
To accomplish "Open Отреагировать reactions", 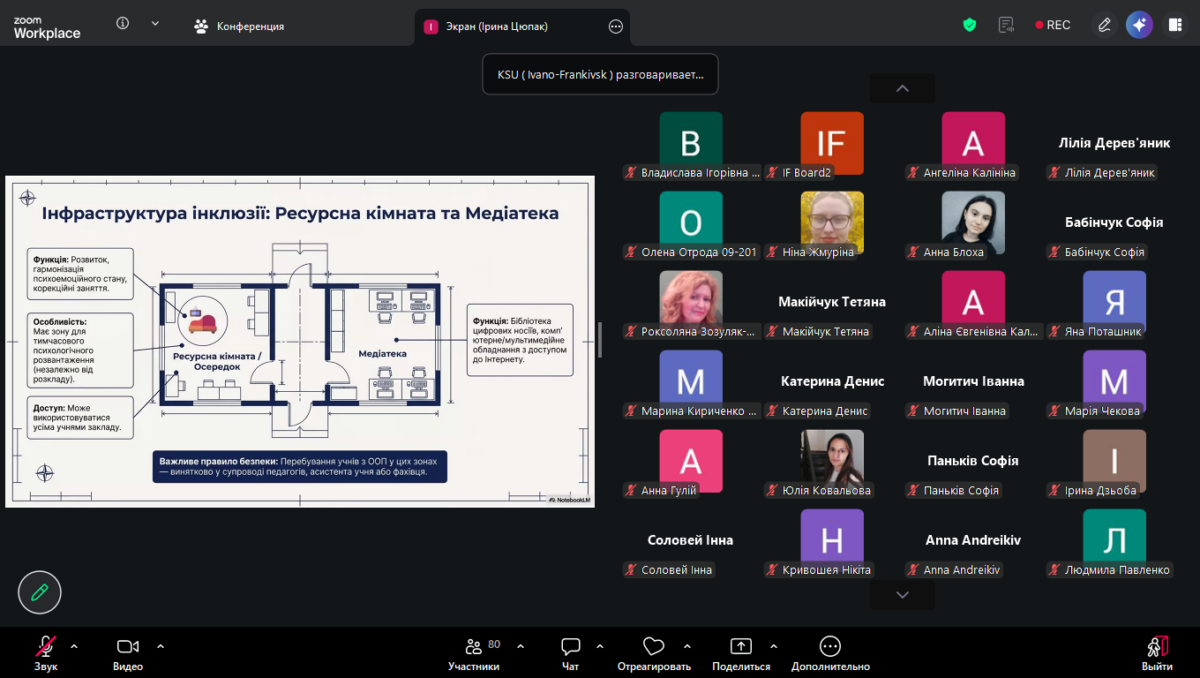I will [x=654, y=653].
